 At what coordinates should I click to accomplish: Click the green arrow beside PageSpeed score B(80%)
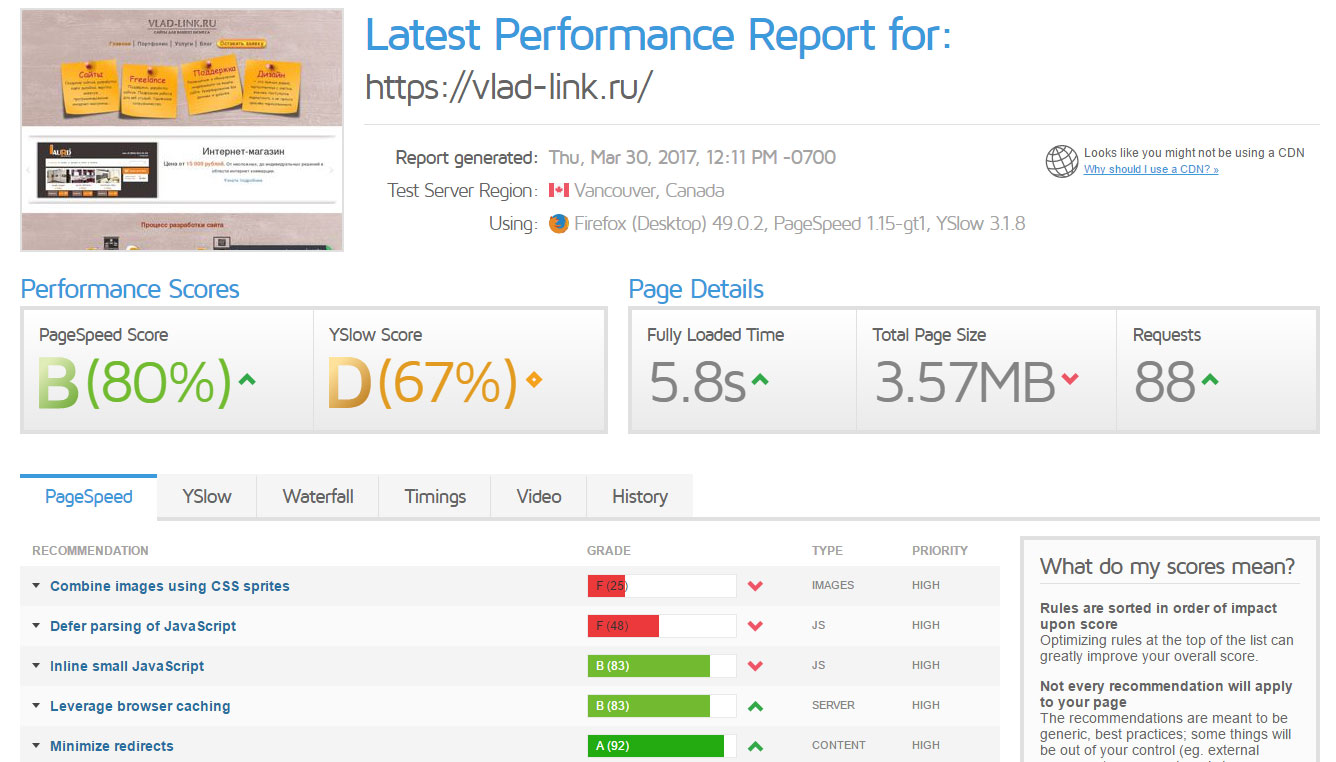247,379
